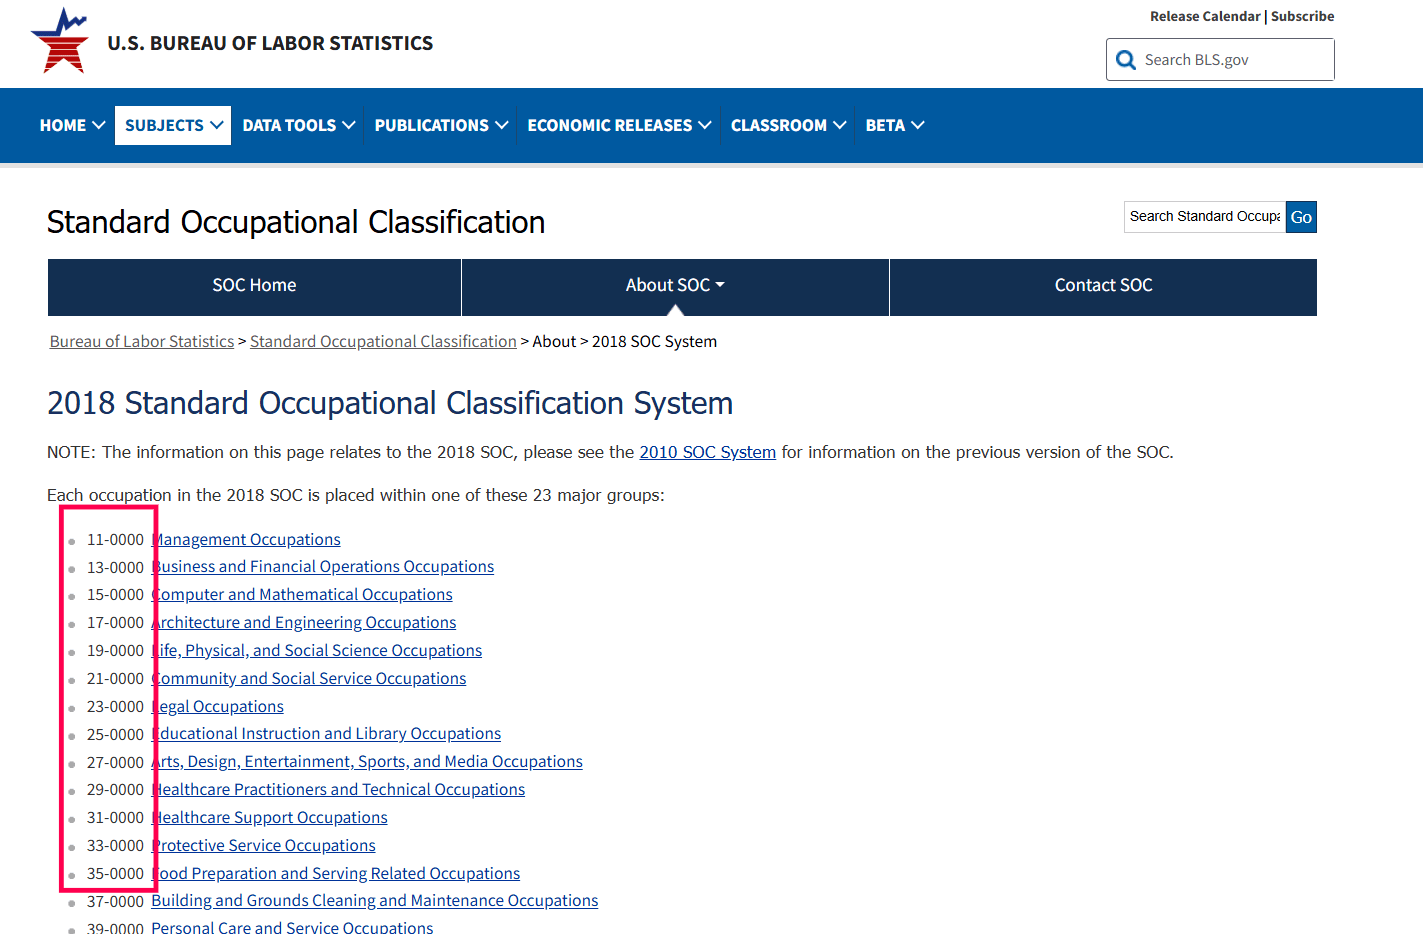Open Educational Instruction and Library Occupations

pos(326,734)
